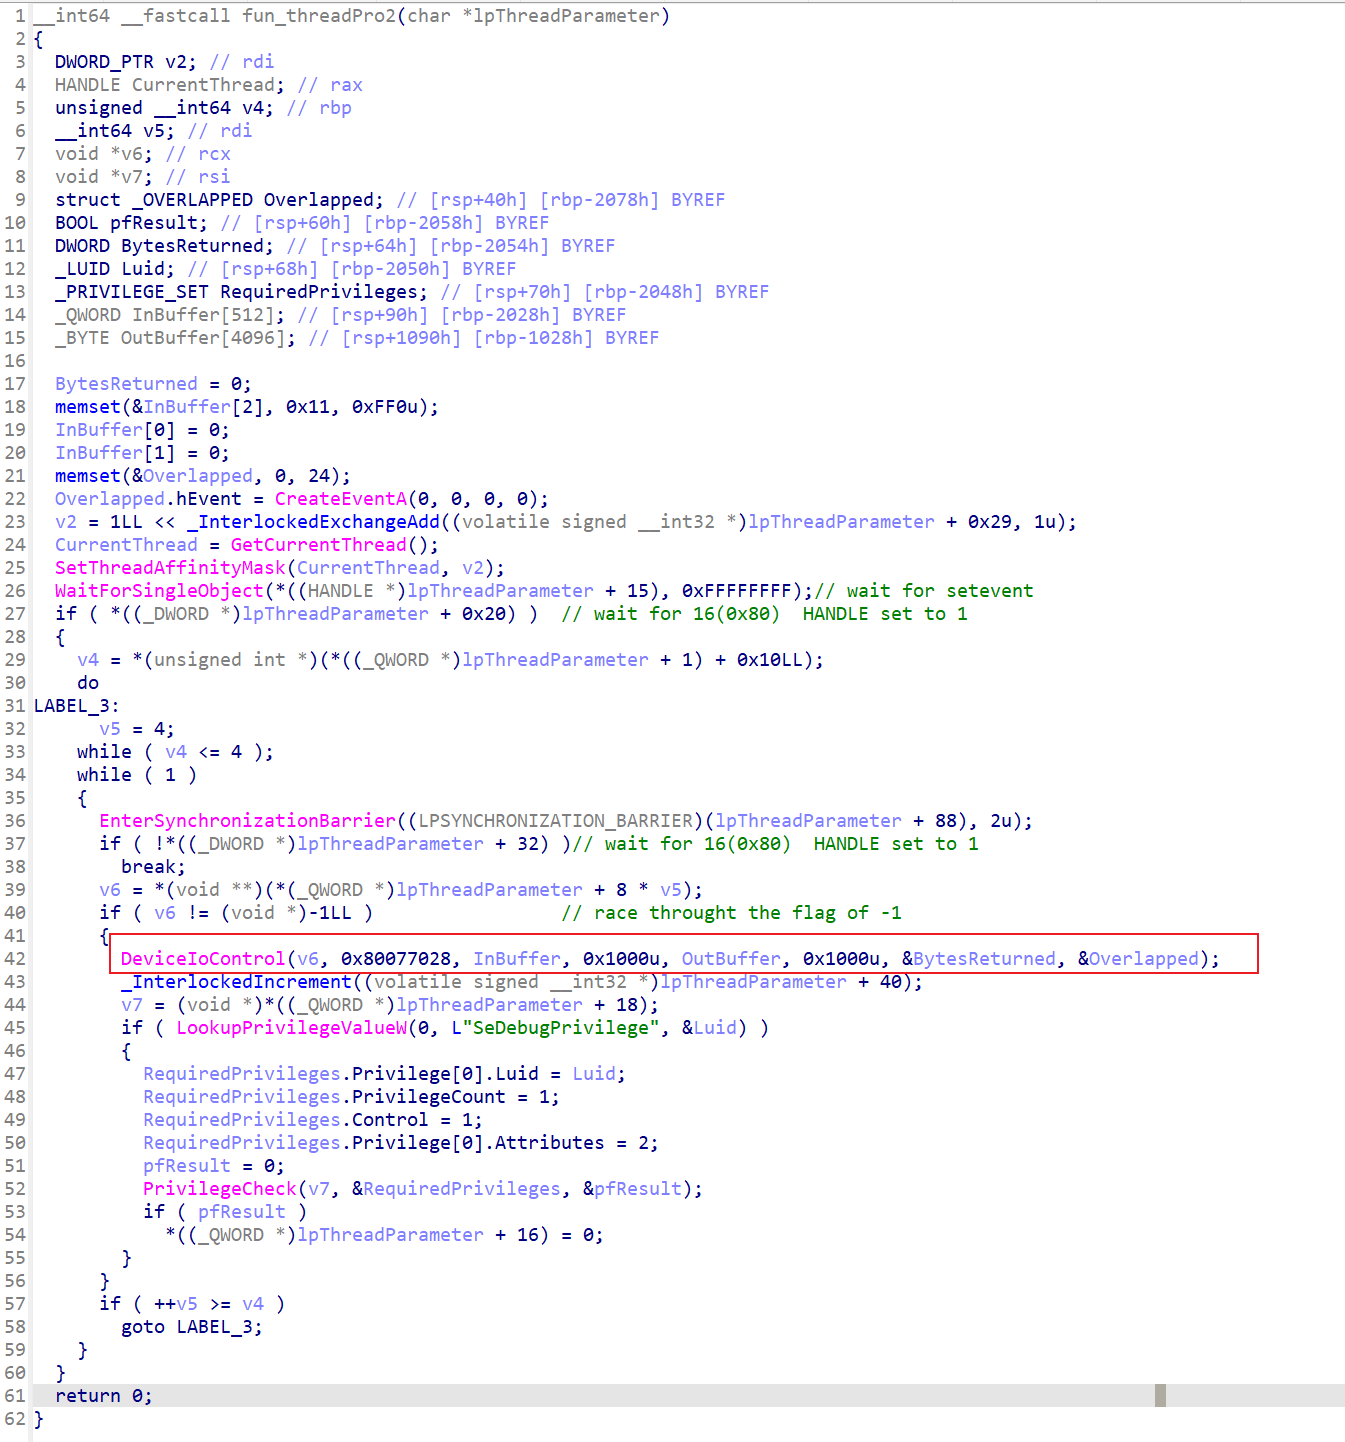Select the IOCTL code 0x80077028
Image resolution: width=1345 pixels, height=1442 pixels.
396,959
